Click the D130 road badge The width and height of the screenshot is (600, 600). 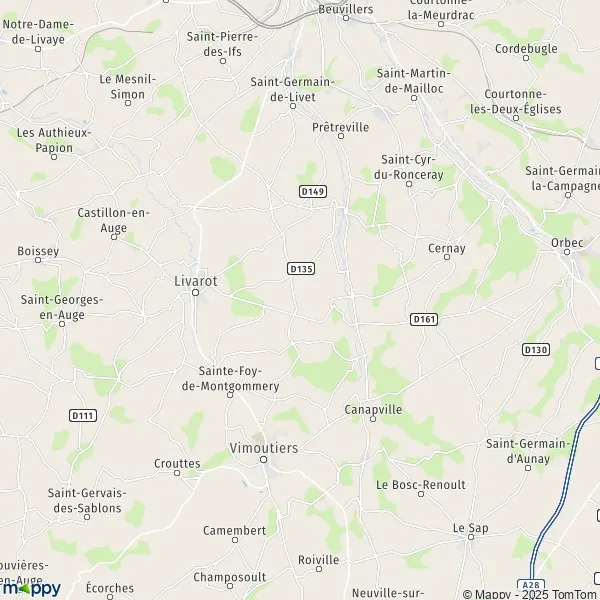coord(536,349)
